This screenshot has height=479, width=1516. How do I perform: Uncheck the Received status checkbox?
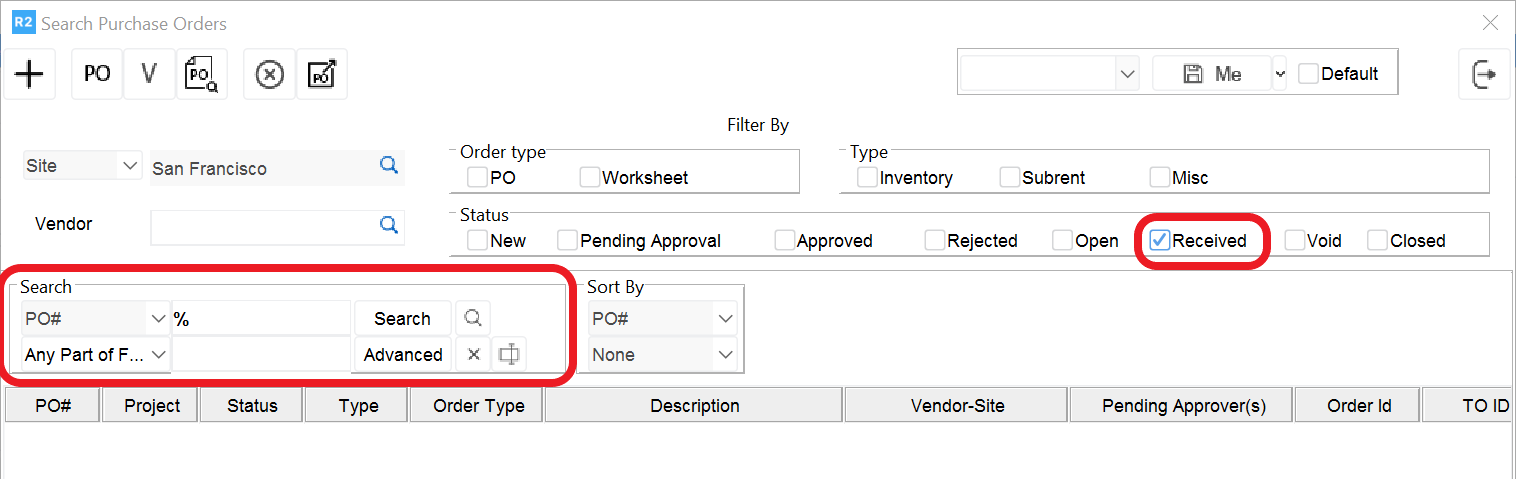coord(1160,240)
